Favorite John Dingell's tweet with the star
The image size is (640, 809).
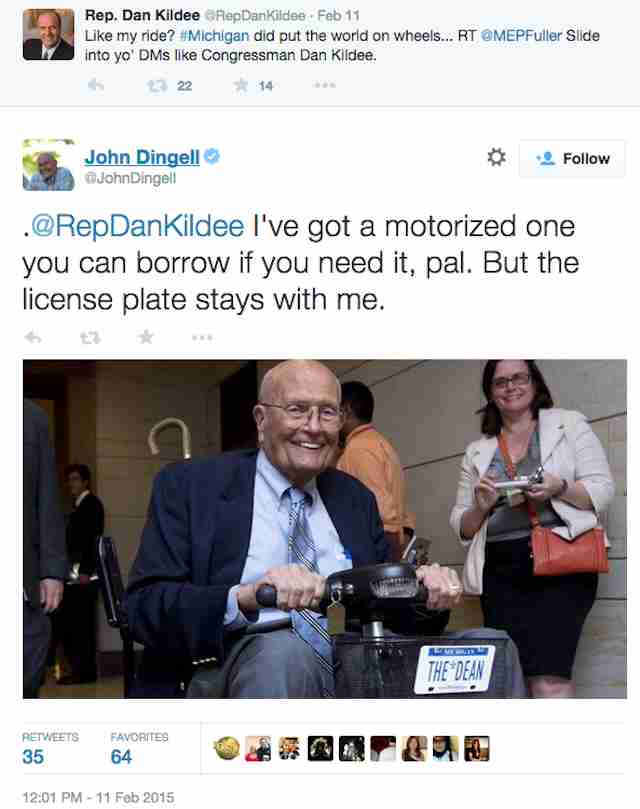tap(146, 337)
